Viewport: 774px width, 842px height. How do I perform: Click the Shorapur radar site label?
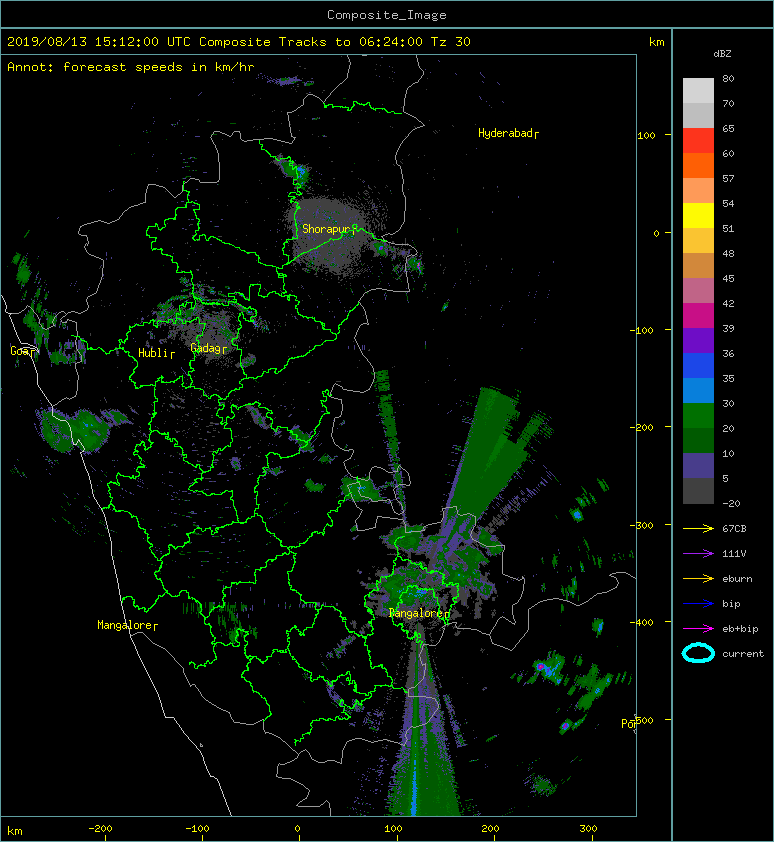326,229
